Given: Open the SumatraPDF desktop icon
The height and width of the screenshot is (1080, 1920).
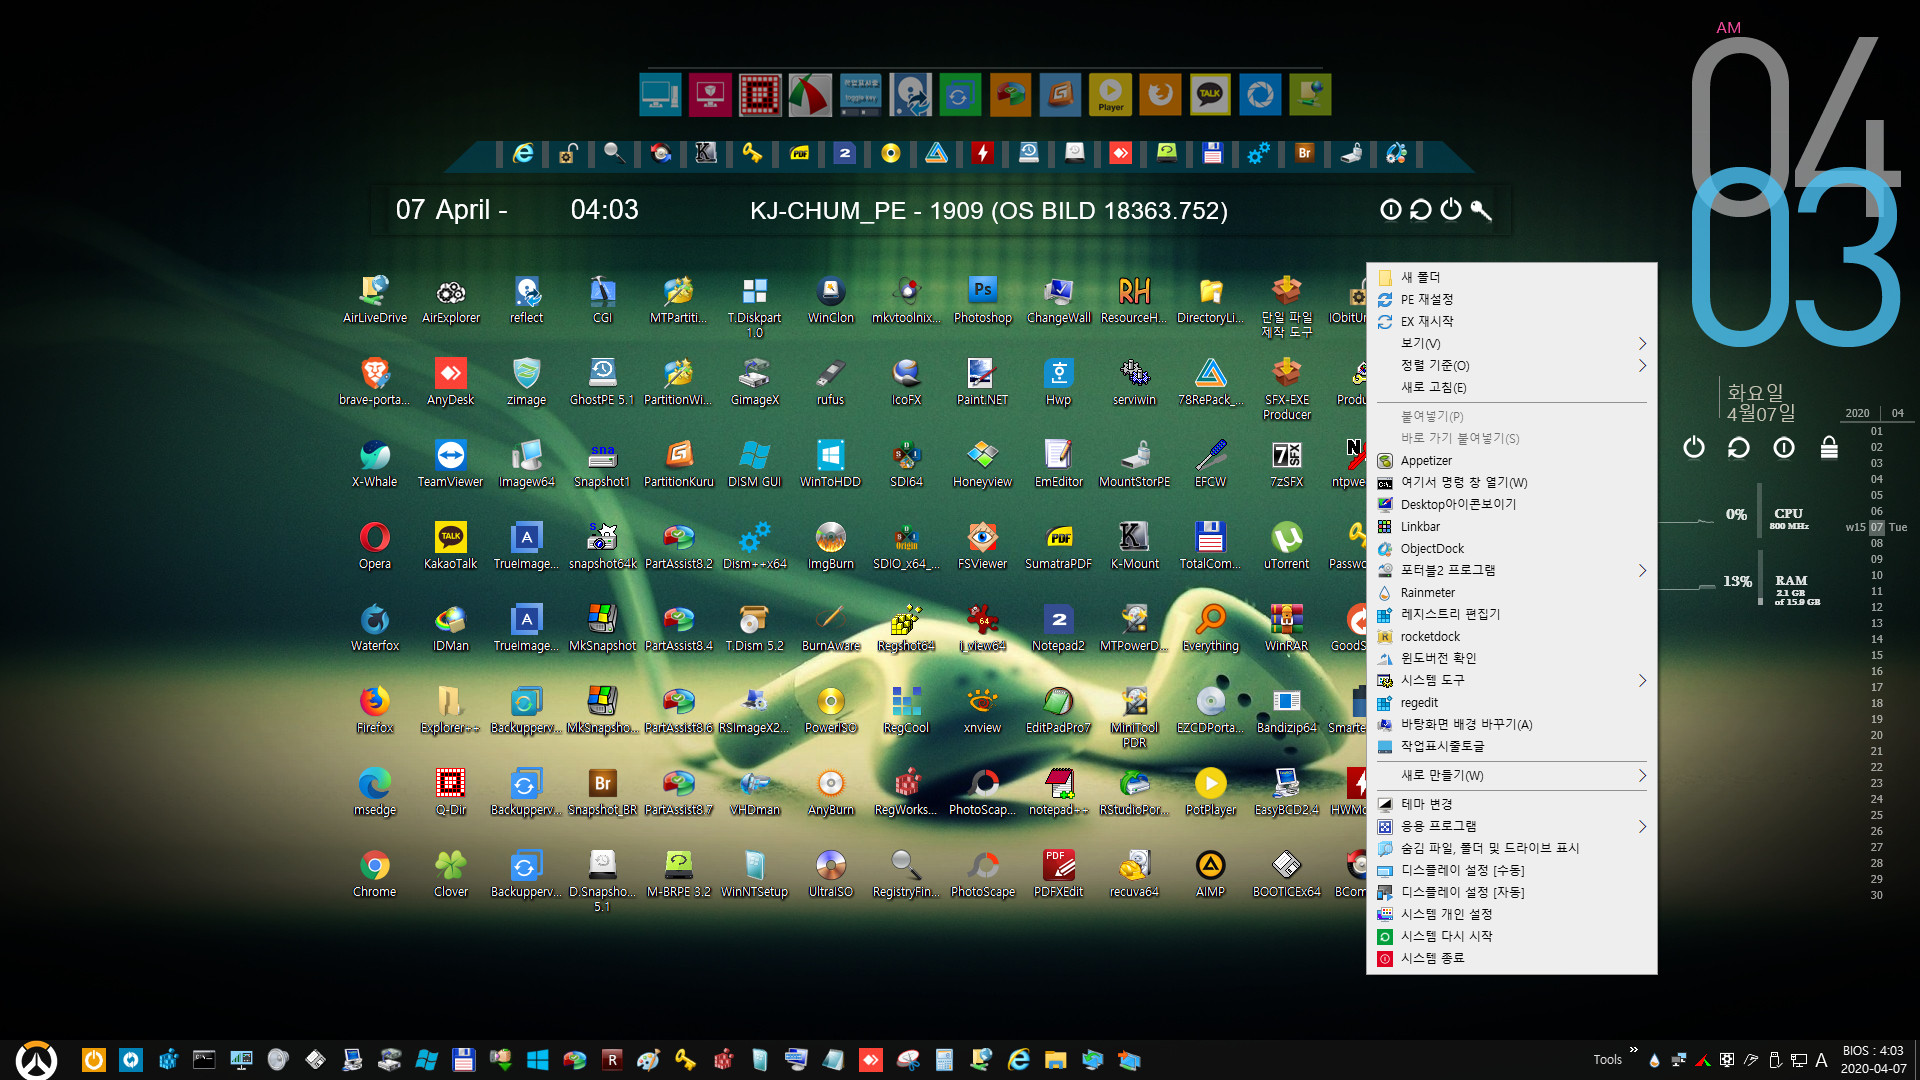Looking at the screenshot, I should 1058,545.
